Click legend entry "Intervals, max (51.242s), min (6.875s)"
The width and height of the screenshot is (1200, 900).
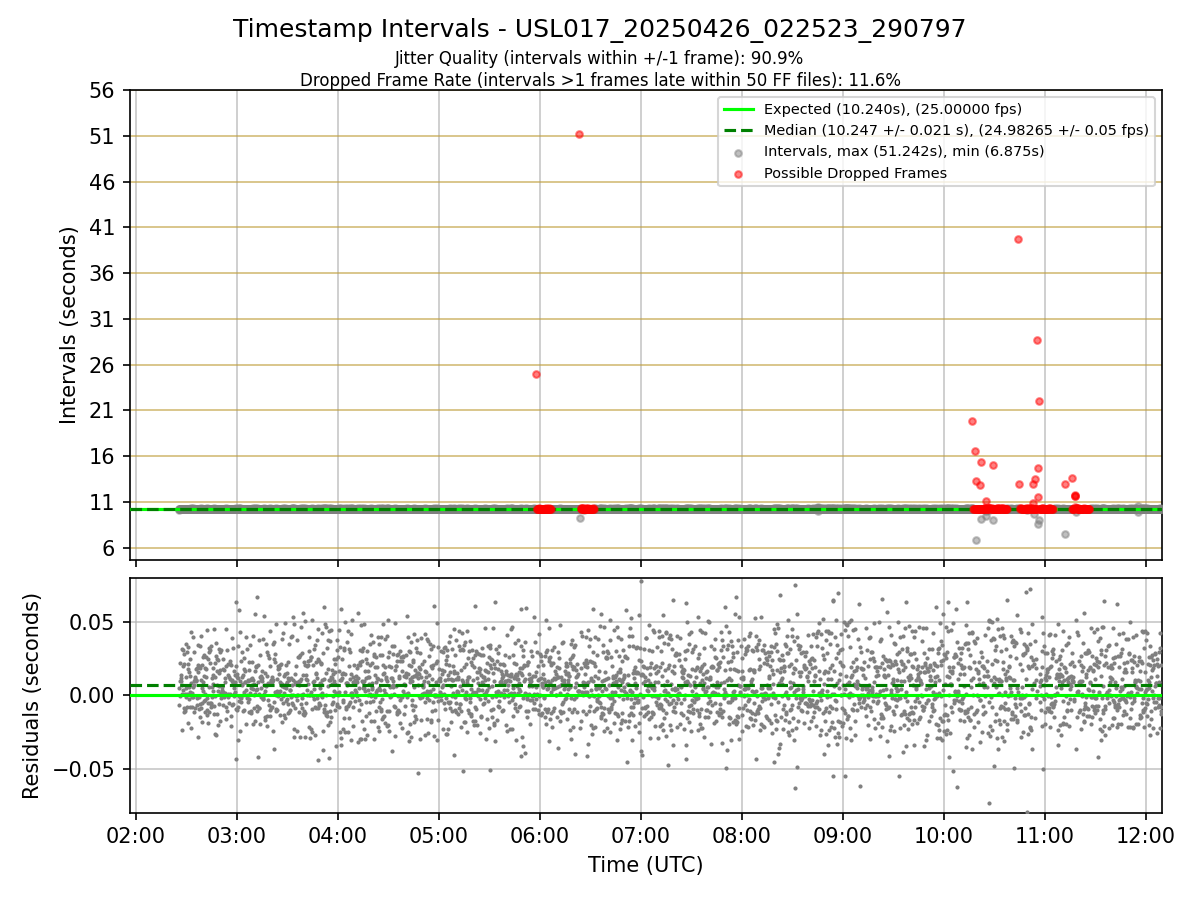[x=904, y=151]
